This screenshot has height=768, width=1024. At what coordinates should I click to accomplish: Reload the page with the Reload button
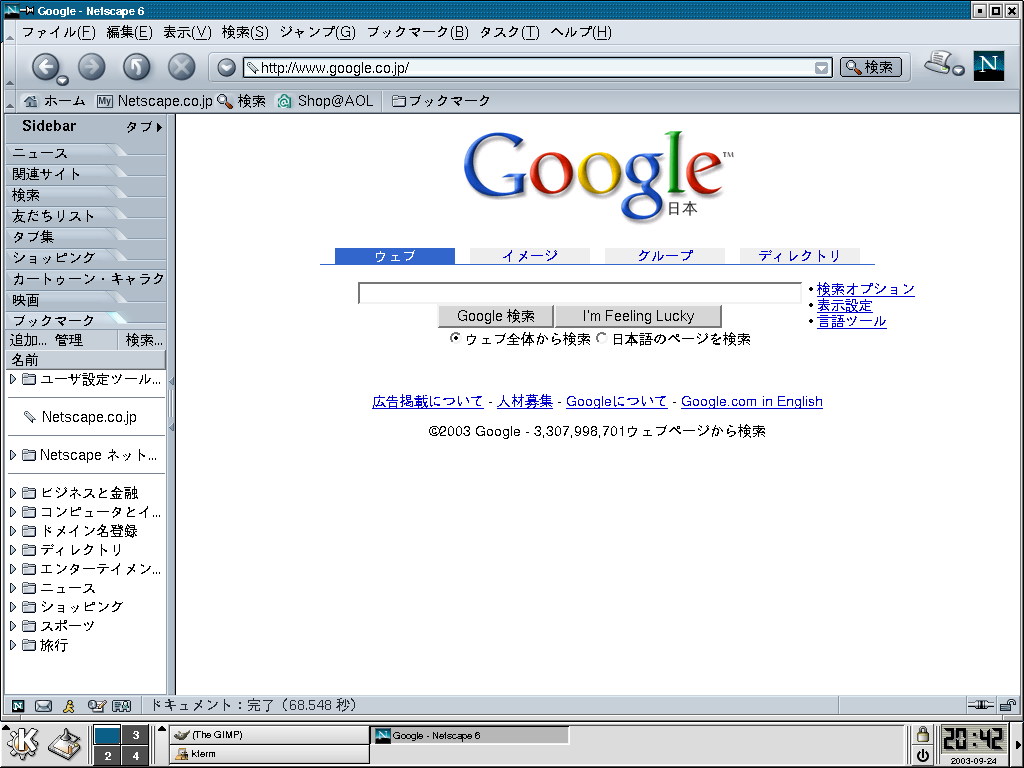coord(136,66)
